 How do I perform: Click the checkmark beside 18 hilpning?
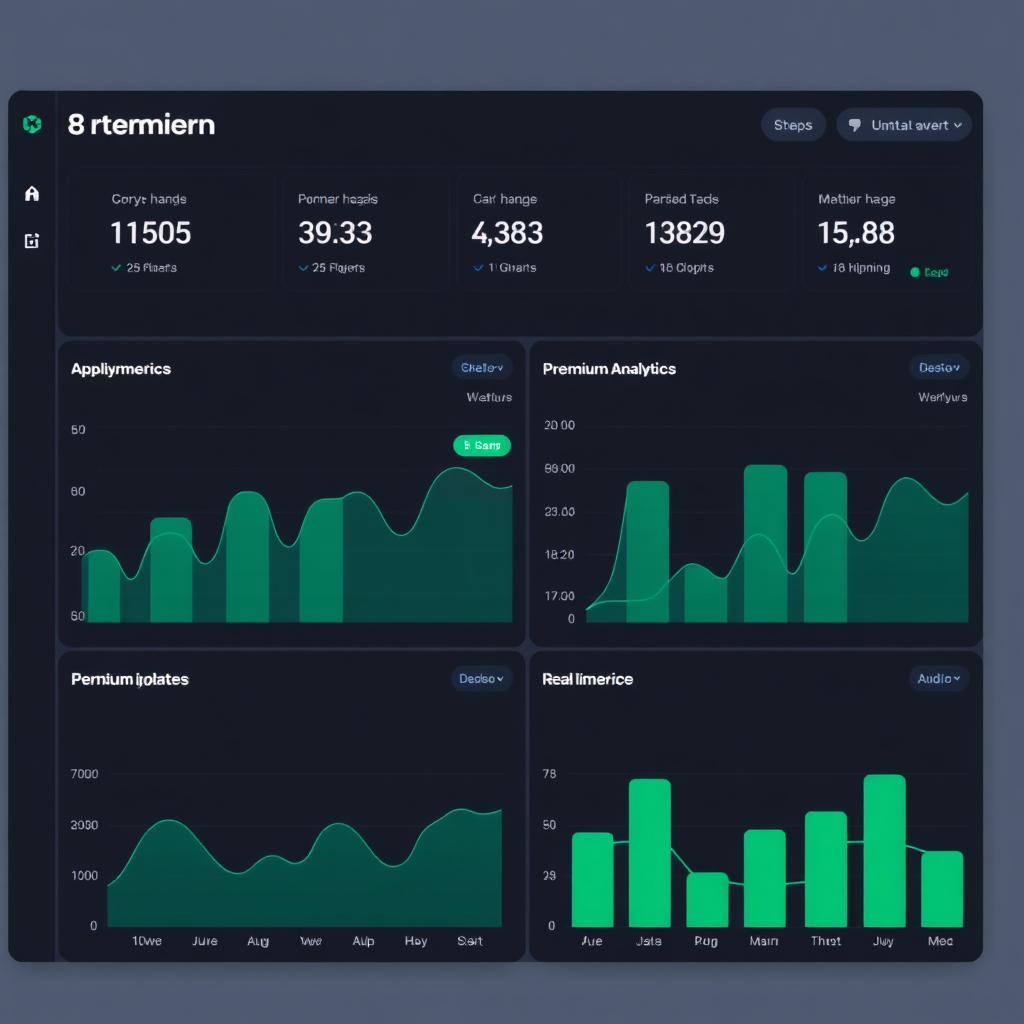tap(822, 268)
